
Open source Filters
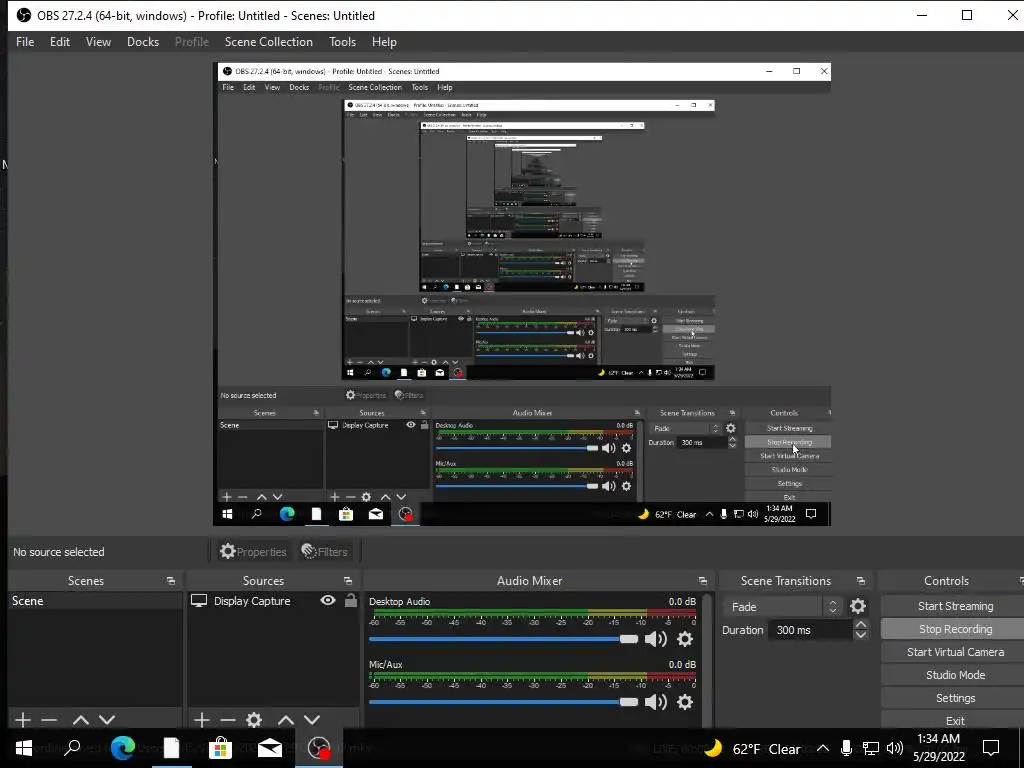pos(325,552)
